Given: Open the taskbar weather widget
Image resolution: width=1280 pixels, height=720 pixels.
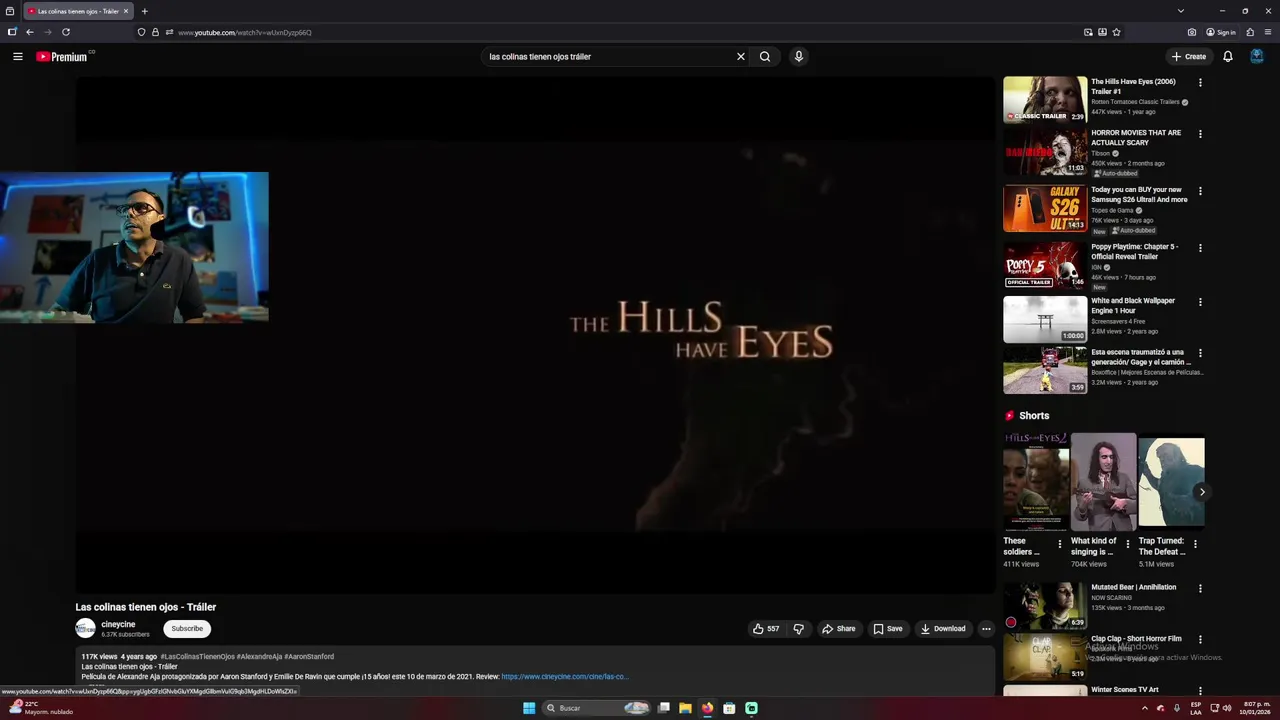Looking at the screenshot, I should pyautogui.click(x=40, y=708).
